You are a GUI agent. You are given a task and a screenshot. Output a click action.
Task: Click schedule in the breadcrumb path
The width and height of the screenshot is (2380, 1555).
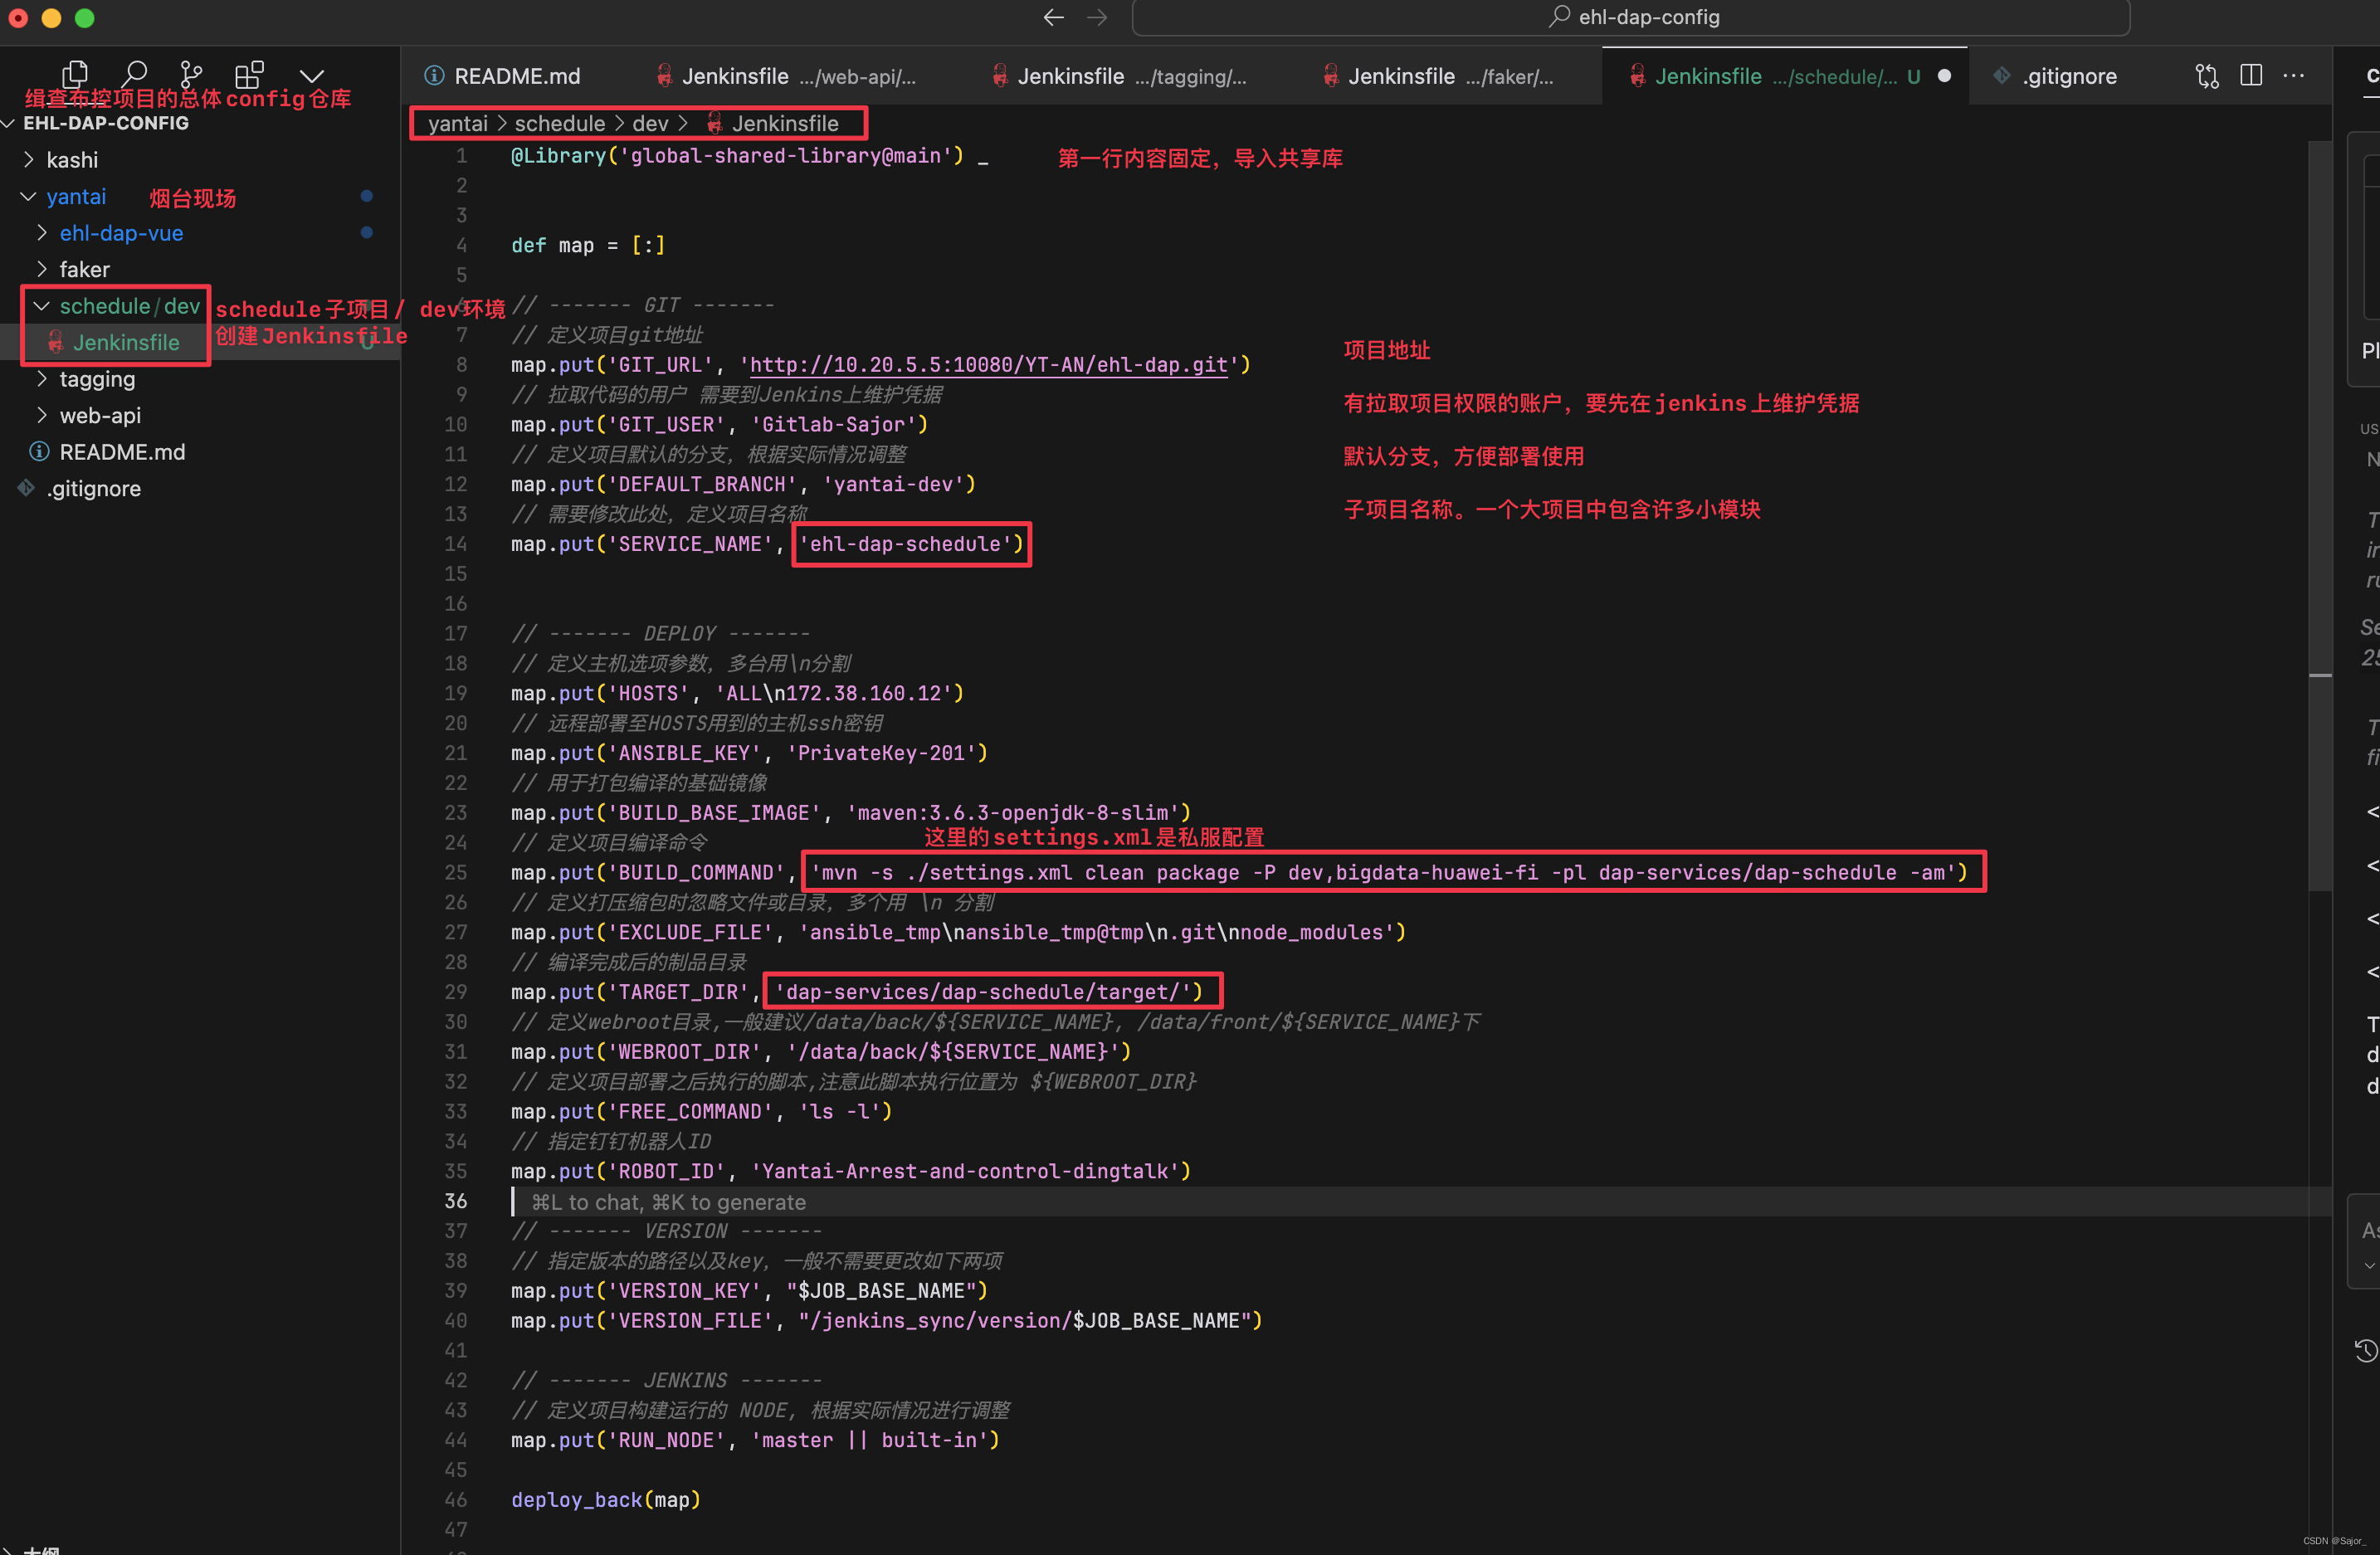559,123
